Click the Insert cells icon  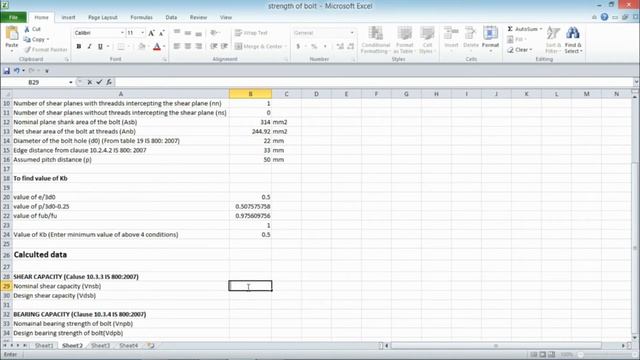(x=451, y=34)
